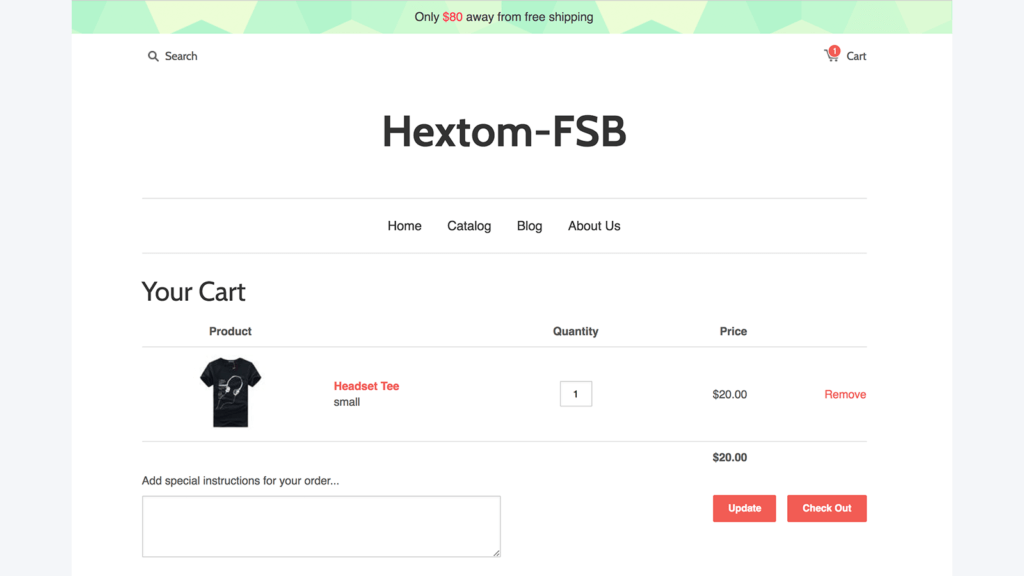Remove the Headset Tee from cart
This screenshot has width=1024, height=576.
845,394
